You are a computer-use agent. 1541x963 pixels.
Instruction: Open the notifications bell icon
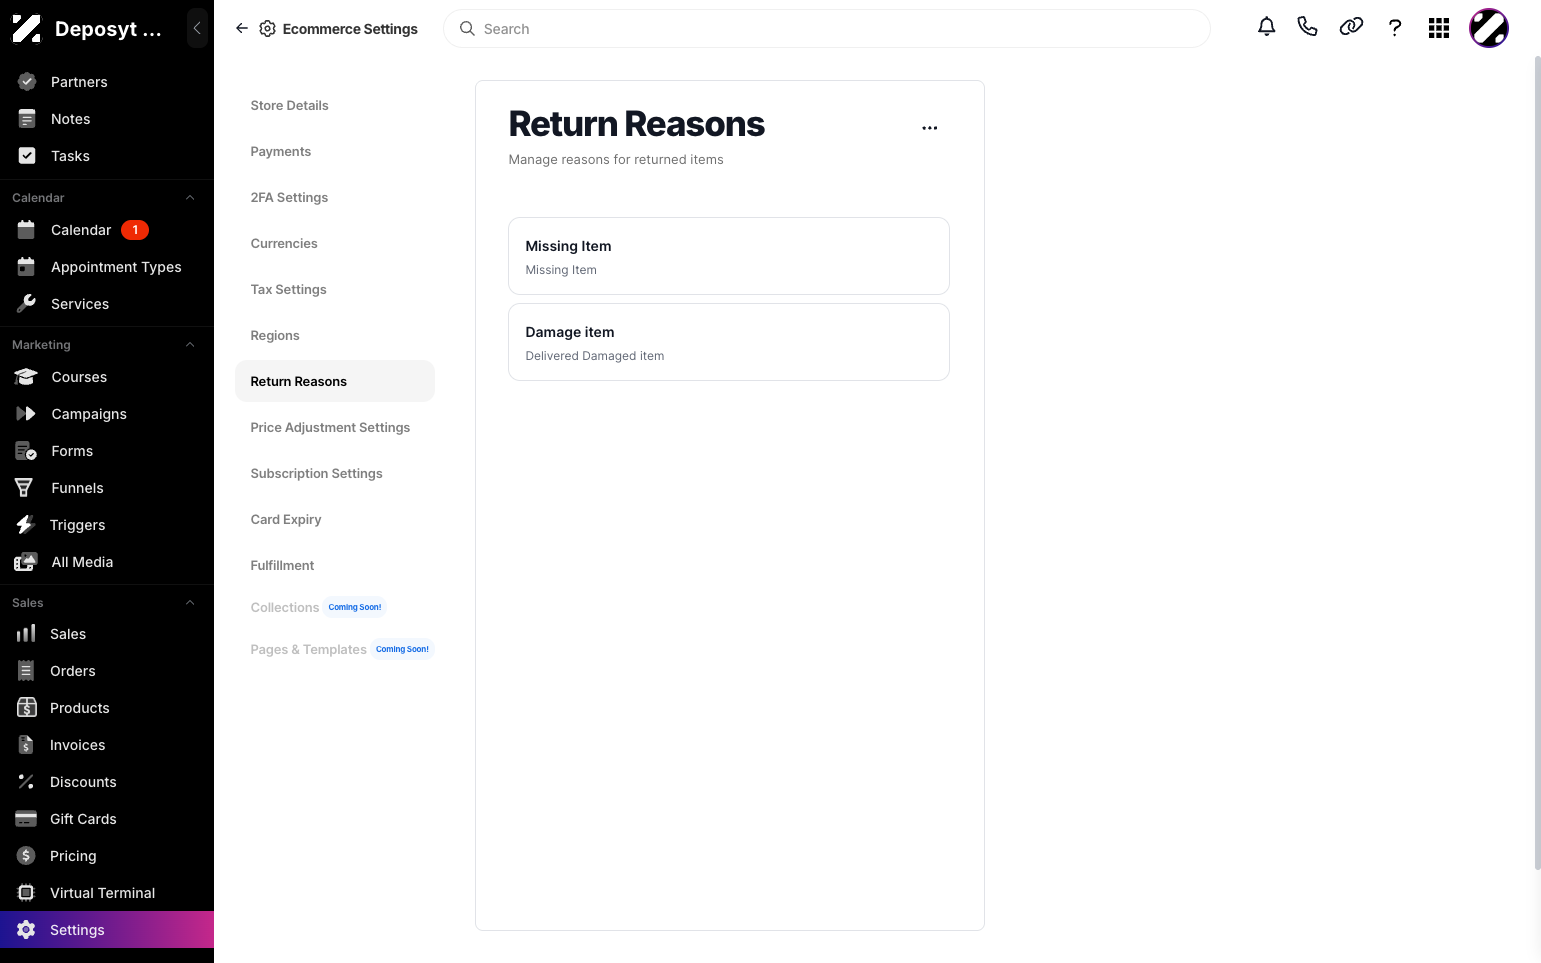1266,28
